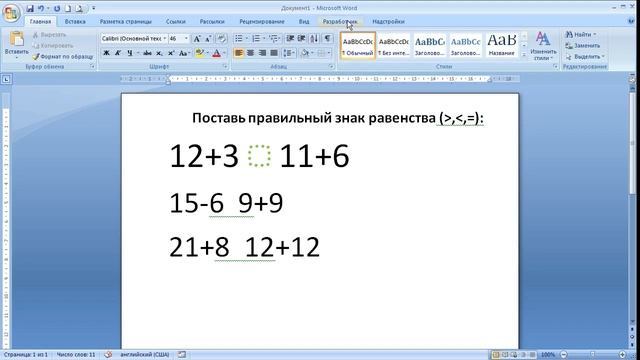Open shading fill color bucket

coord(305,53)
